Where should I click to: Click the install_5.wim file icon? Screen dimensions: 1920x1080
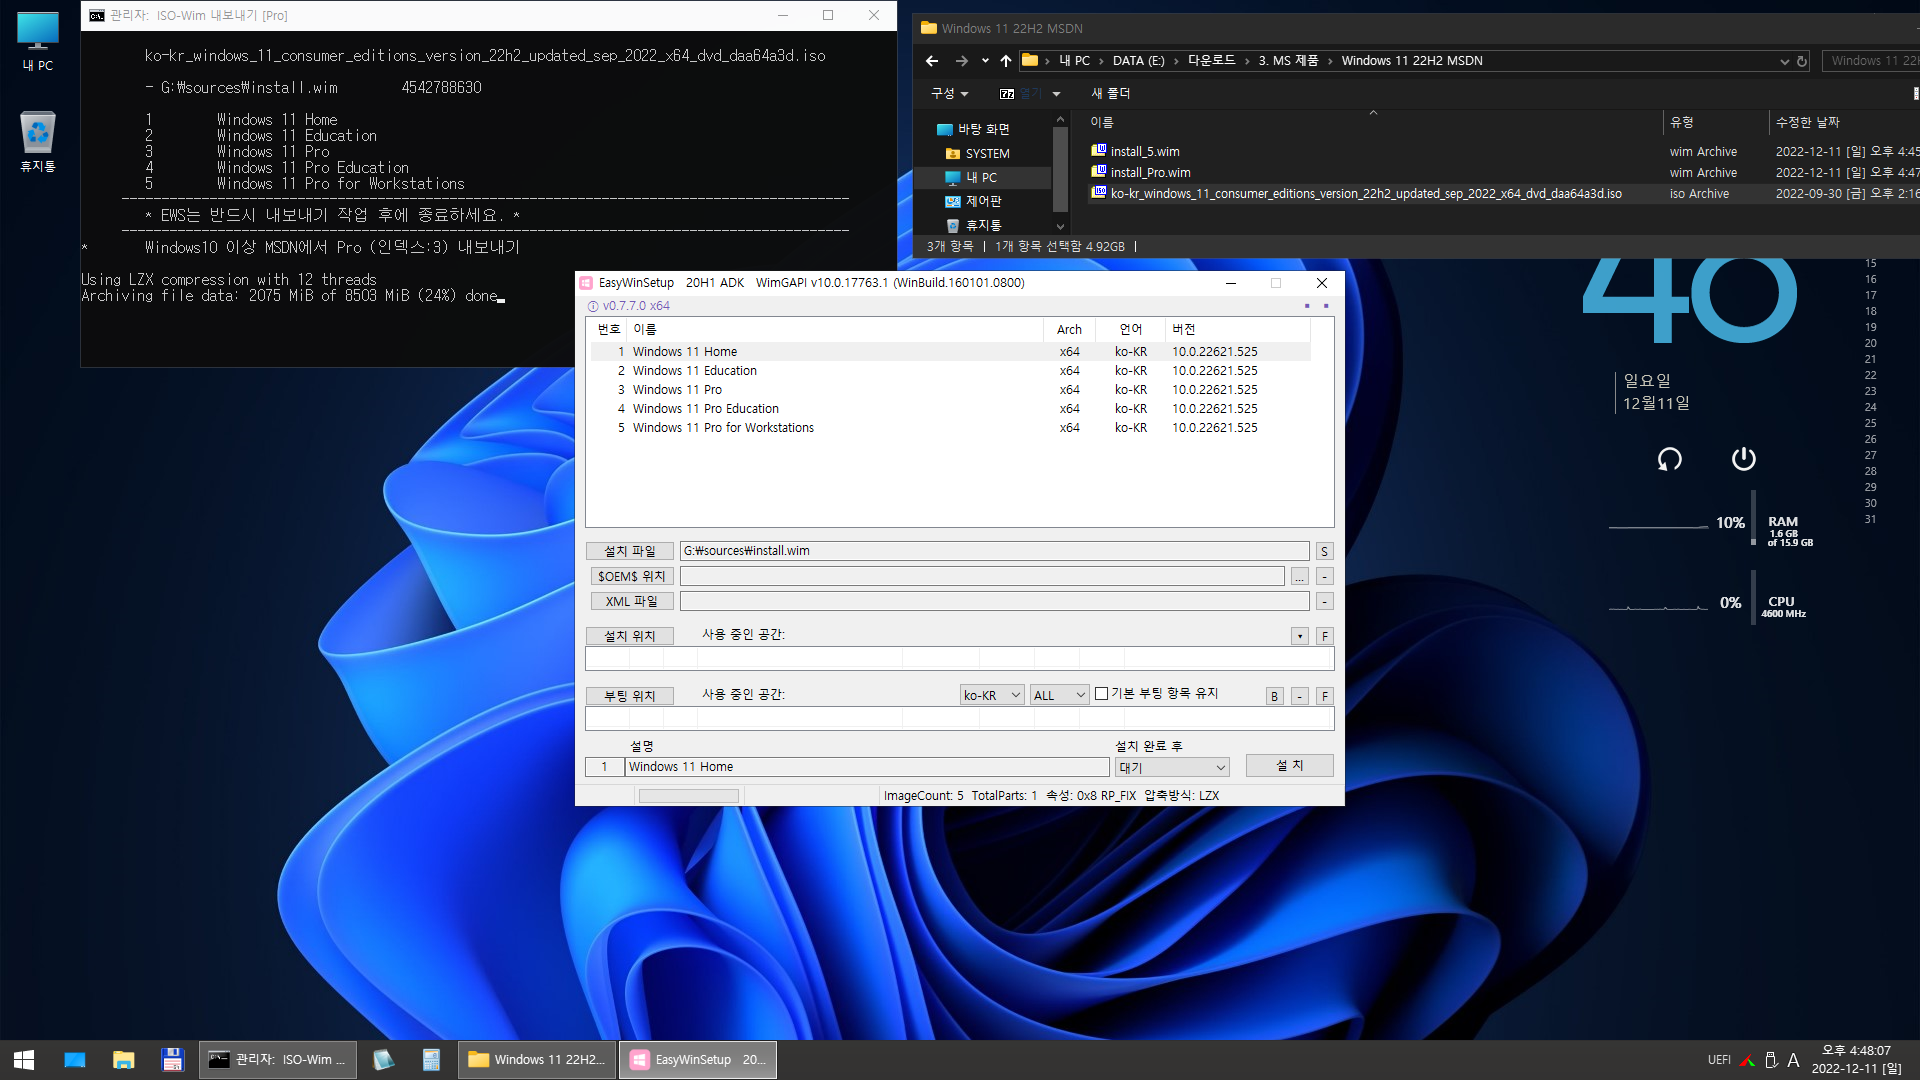[1099, 151]
